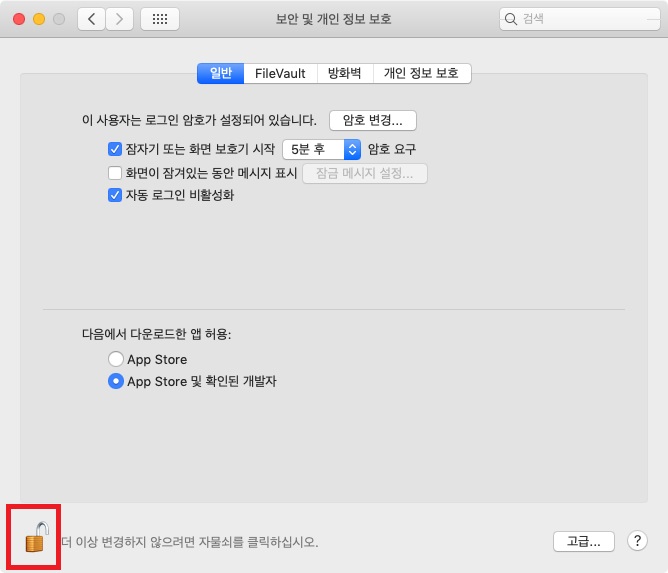Toggle 잠자기 또는 화면 보호기 시작 checkbox

tap(115, 149)
